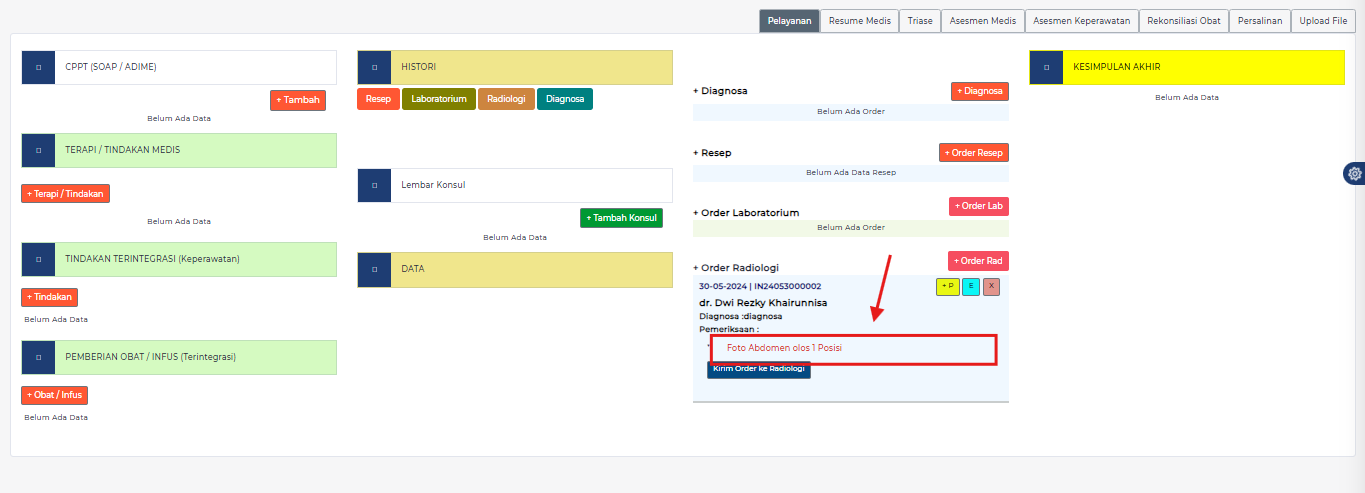The height and width of the screenshot is (493, 1365).
Task: Click the square icon beside HISTORI
Action: click(374, 67)
